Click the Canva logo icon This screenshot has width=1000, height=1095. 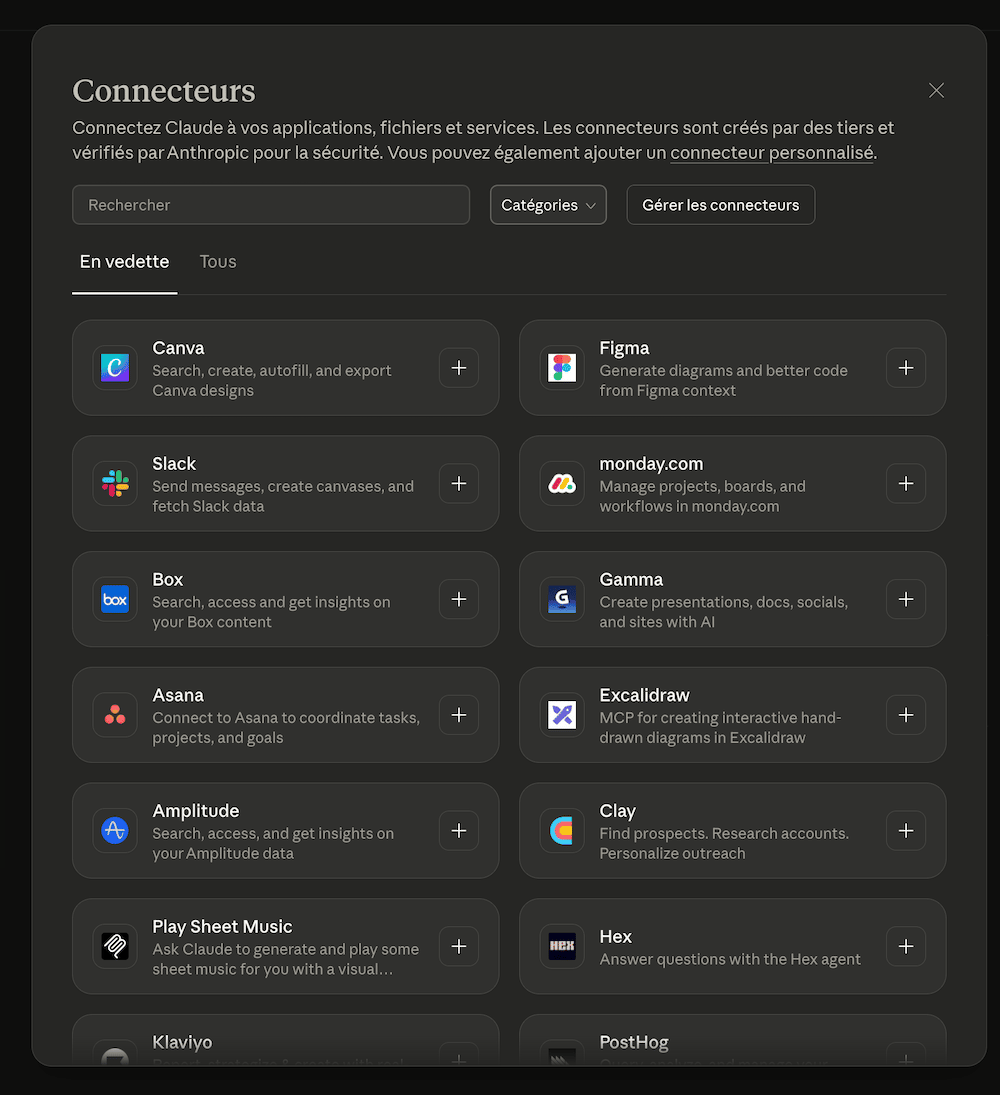pos(115,368)
